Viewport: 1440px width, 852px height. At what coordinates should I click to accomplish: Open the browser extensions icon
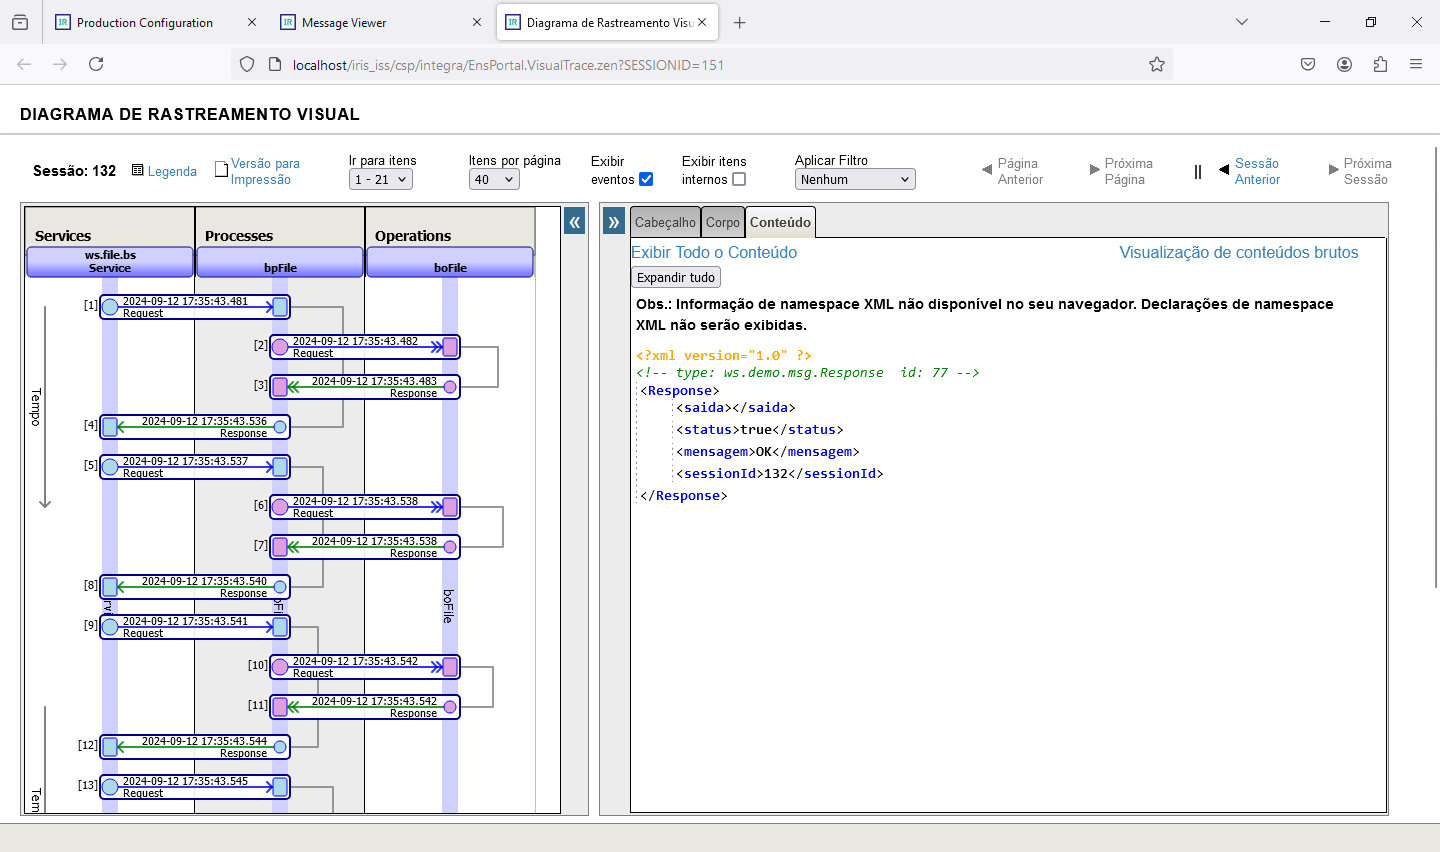[x=1380, y=65]
